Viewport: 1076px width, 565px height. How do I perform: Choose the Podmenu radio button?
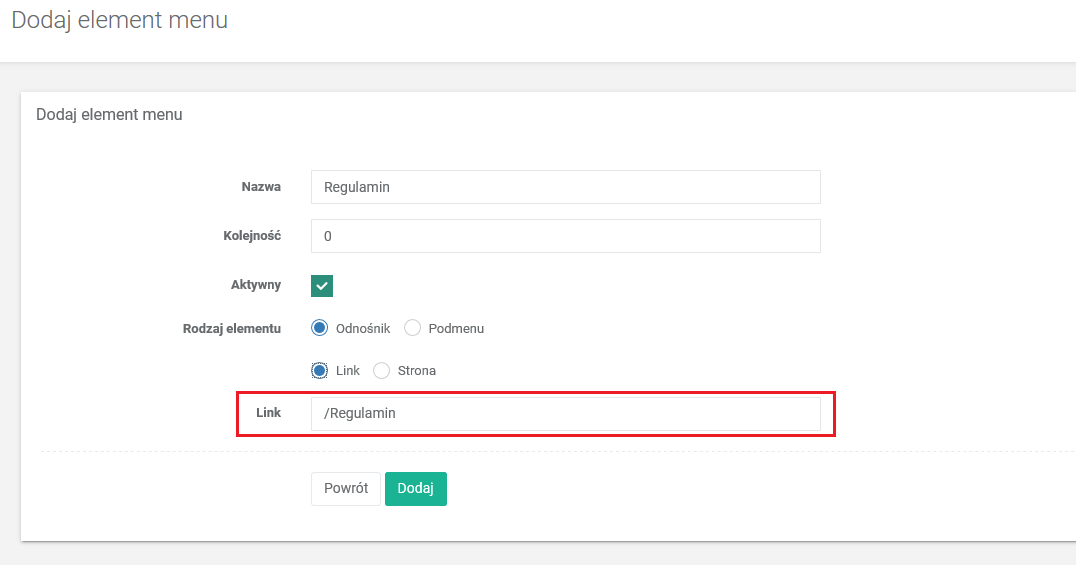412,328
